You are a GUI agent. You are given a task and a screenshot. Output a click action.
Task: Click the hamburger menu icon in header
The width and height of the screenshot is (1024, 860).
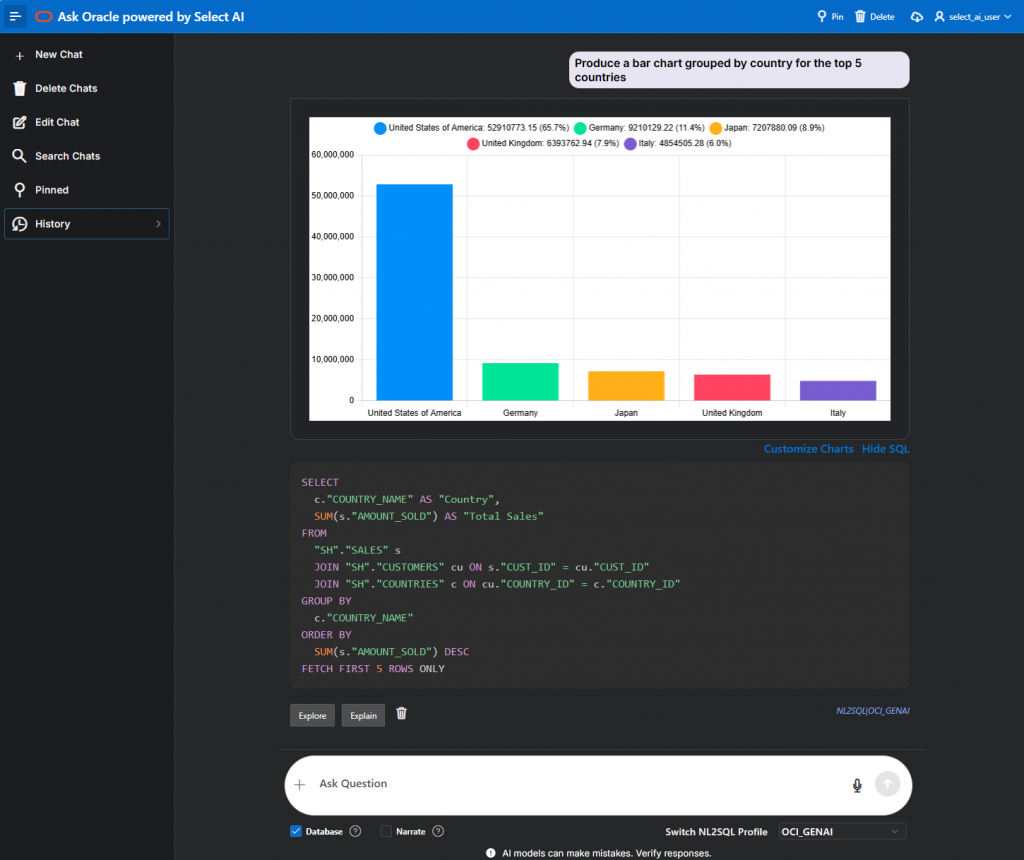coord(15,17)
